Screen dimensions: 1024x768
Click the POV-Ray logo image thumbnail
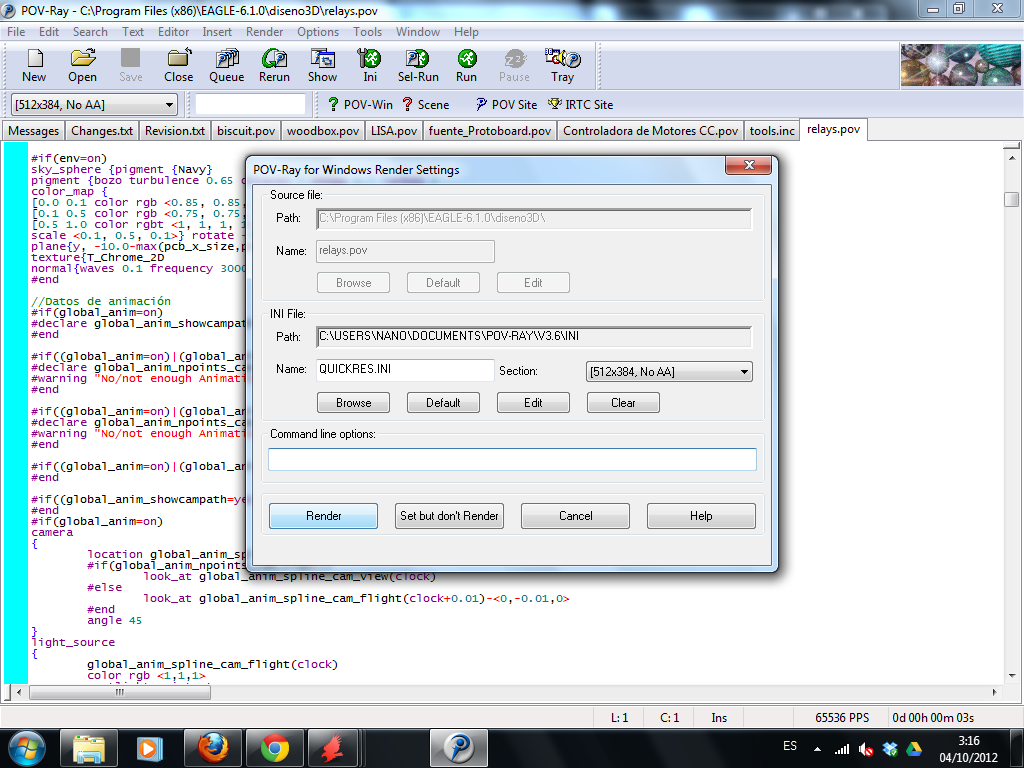tap(960, 65)
